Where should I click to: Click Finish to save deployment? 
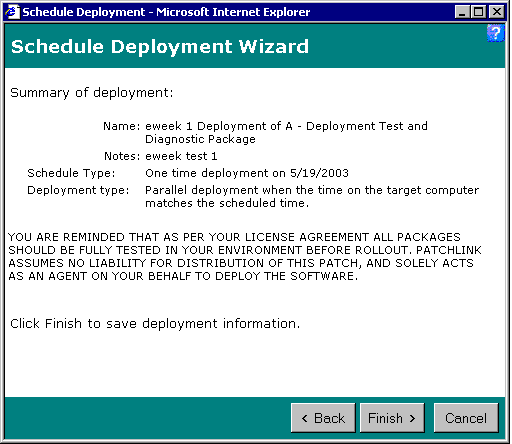pos(392,418)
